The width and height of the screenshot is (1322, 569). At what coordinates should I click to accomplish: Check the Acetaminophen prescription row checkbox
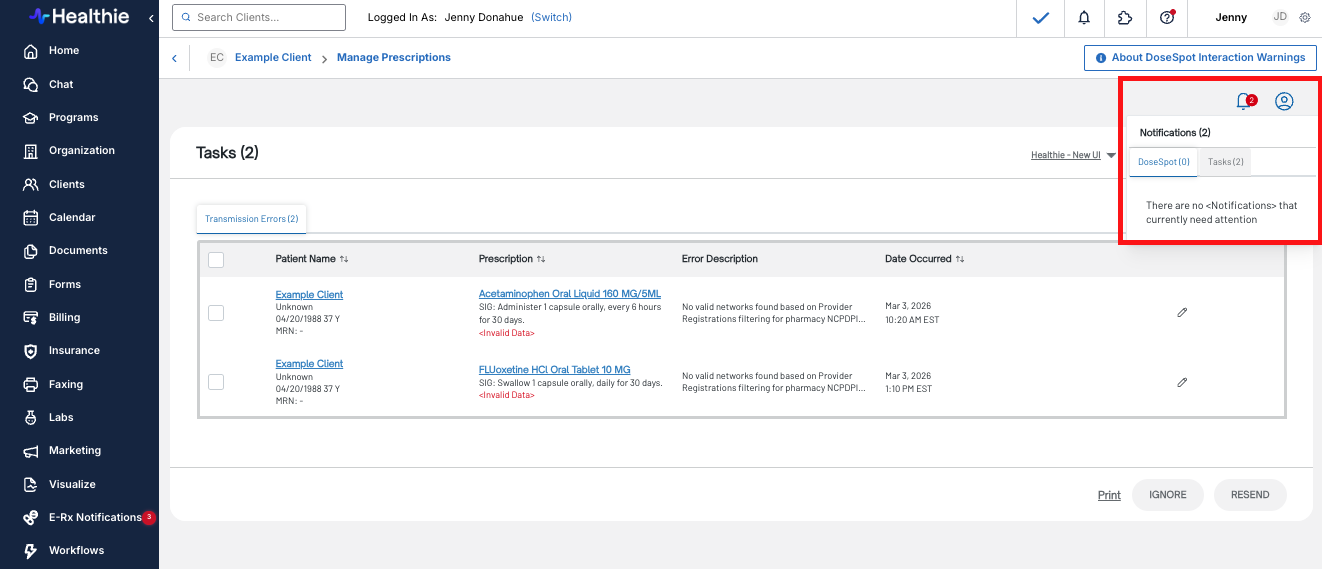(216, 313)
